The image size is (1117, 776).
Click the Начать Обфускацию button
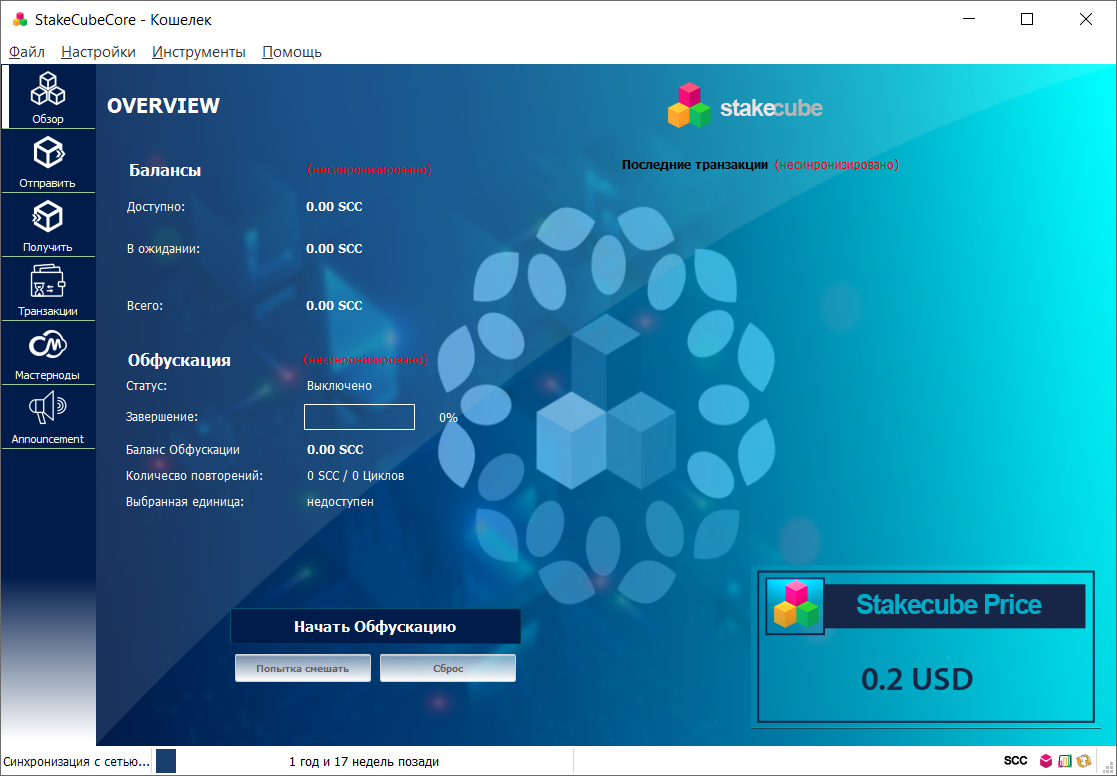(x=375, y=626)
